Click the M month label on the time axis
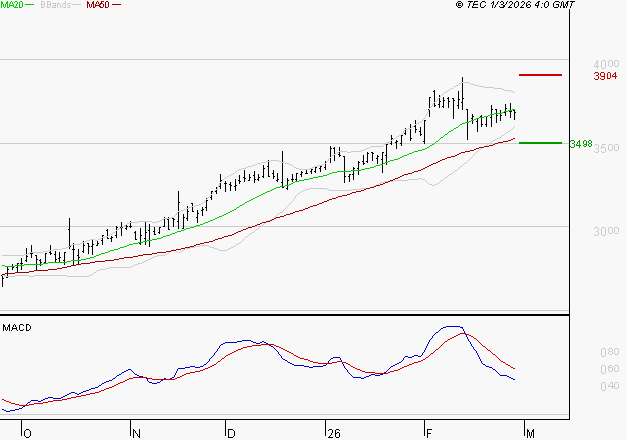 click(x=530, y=434)
